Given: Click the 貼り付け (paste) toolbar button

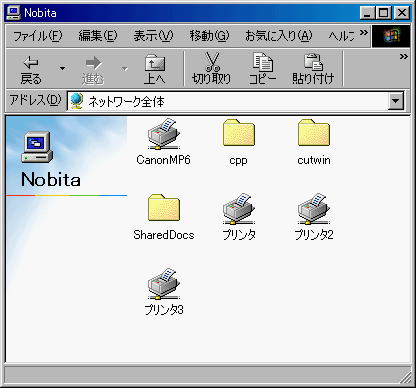Looking at the screenshot, I should tap(313, 69).
